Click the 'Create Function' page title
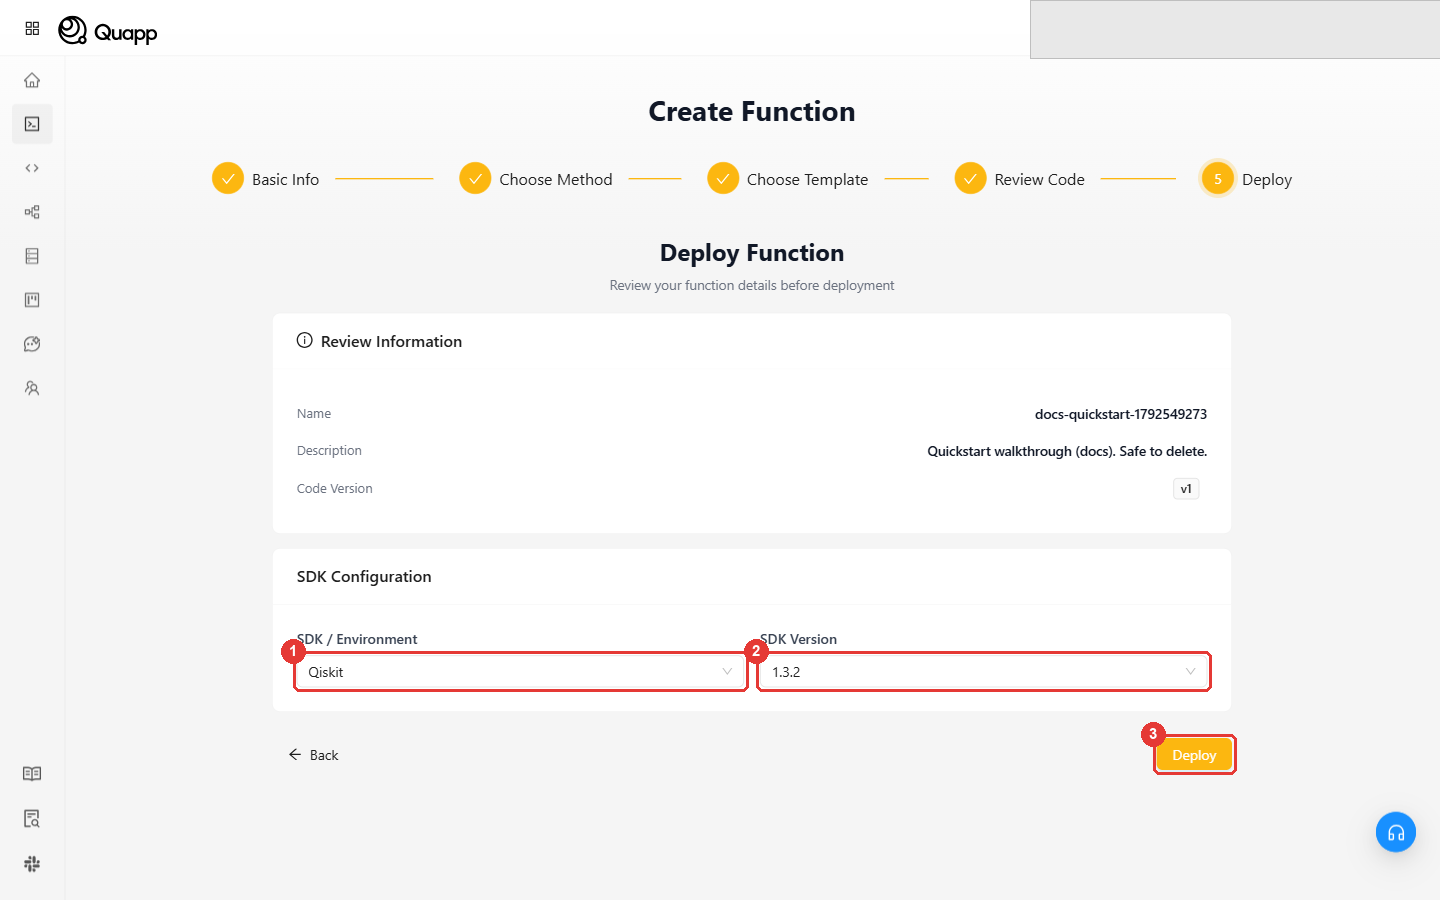1440x900 pixels. pos(752,111)
